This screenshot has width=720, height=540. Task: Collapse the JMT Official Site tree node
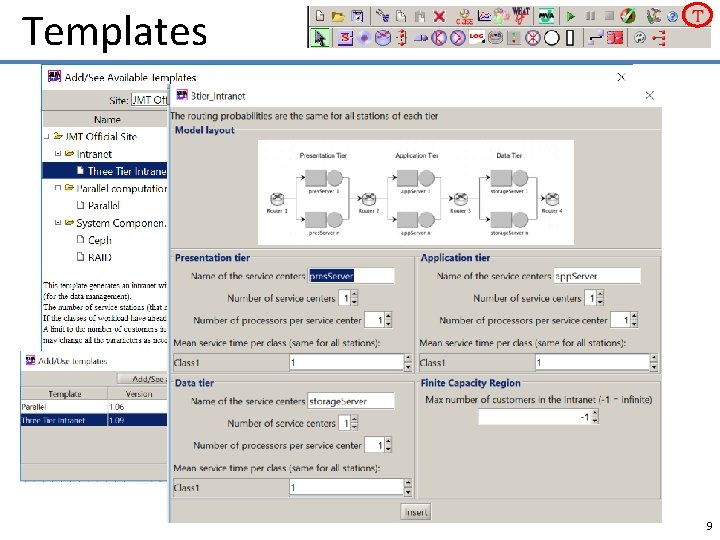[x=47, y=136]
